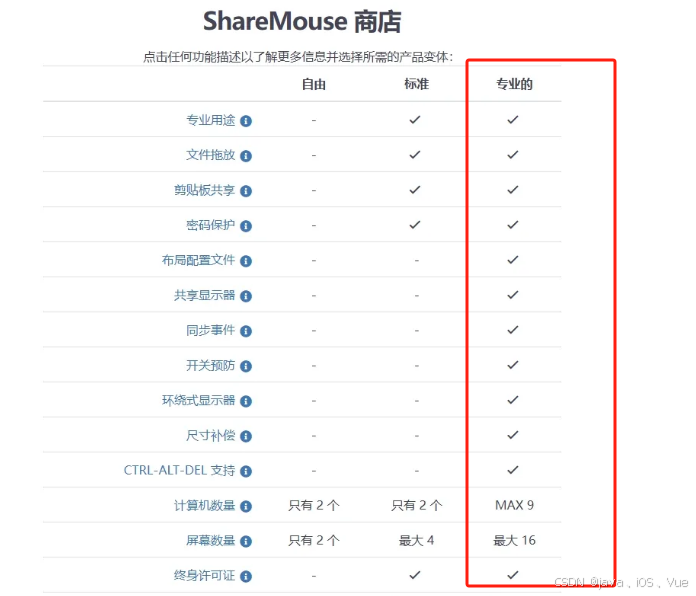Click info icon next to CTRL-ALT-DEL 支持

[x=246, y=471]
